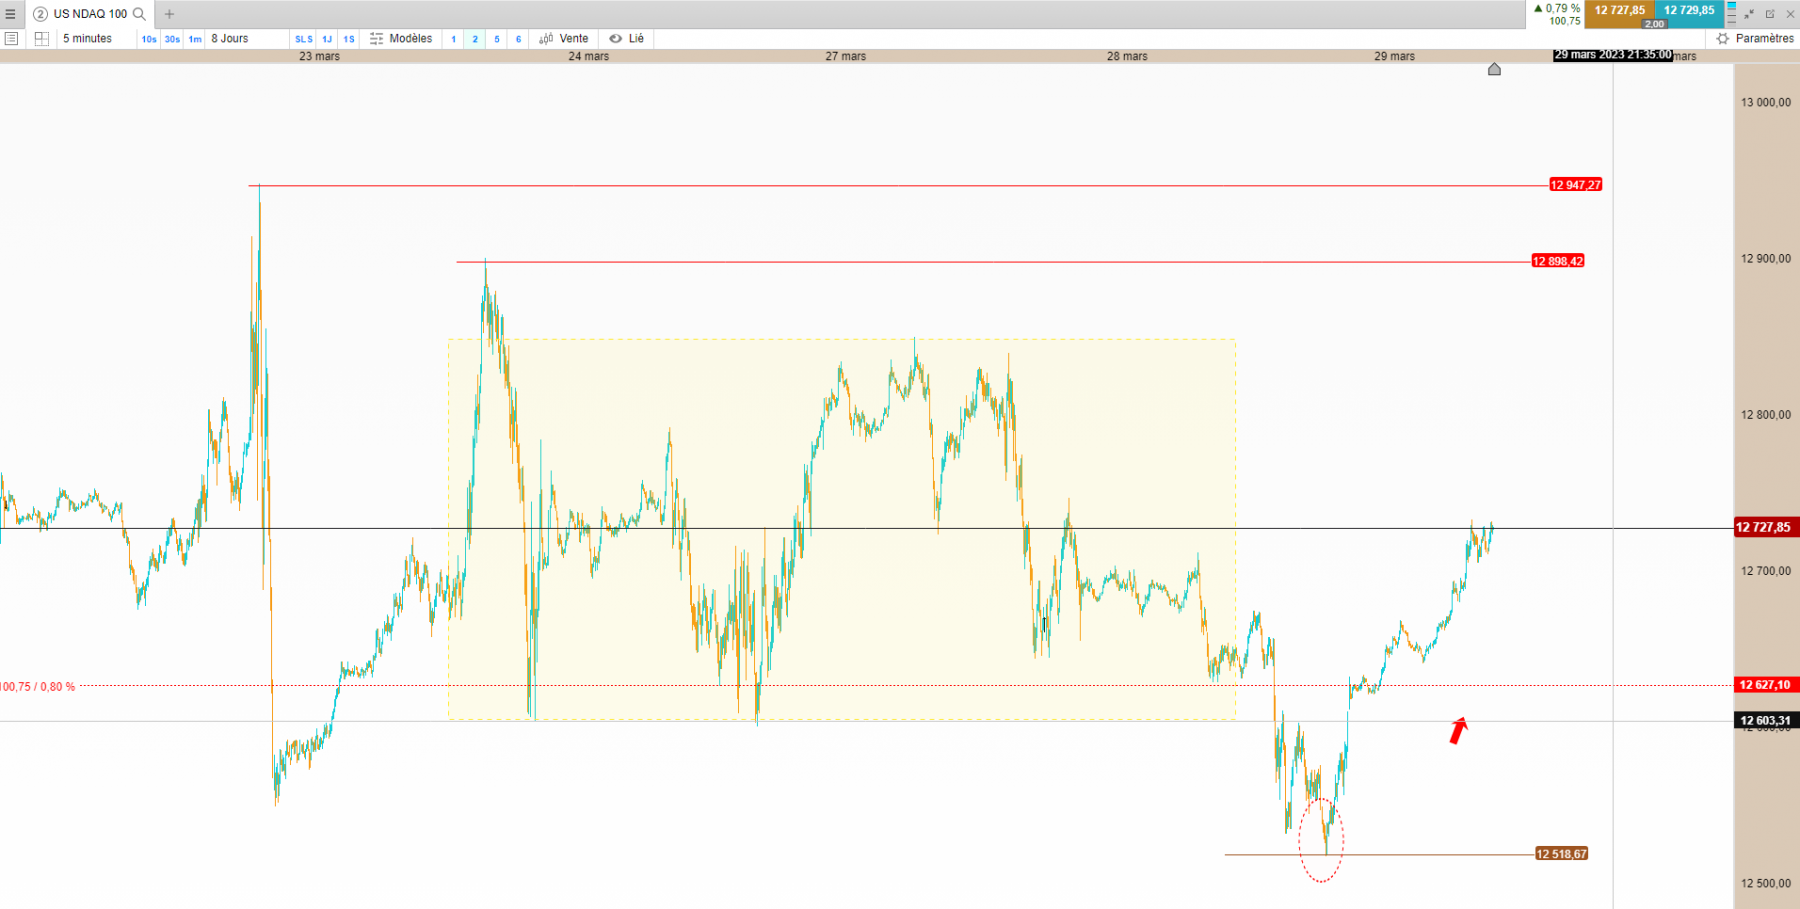Click the 12 800,00 price axis label
Viewport: 1800px width, 909px height.
pos(1766,414)
